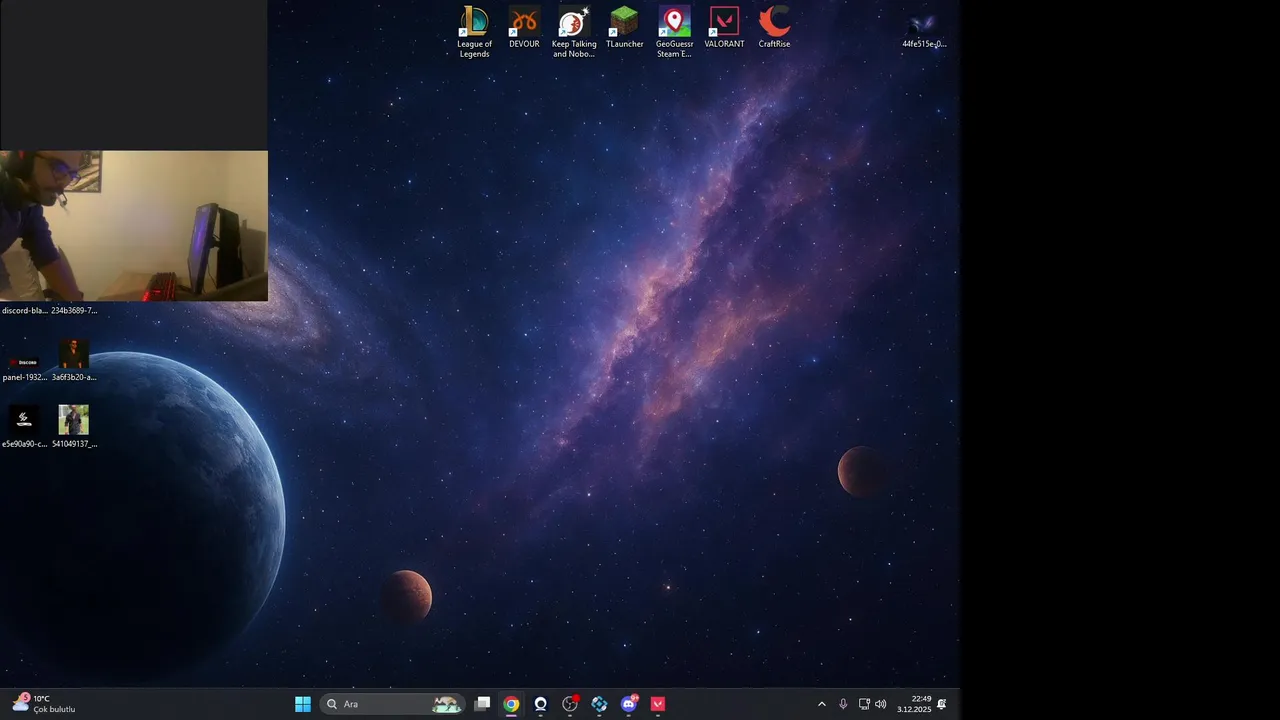
Task: Click the 234b3689-7... file label
Action: click(x=74, y=311)
